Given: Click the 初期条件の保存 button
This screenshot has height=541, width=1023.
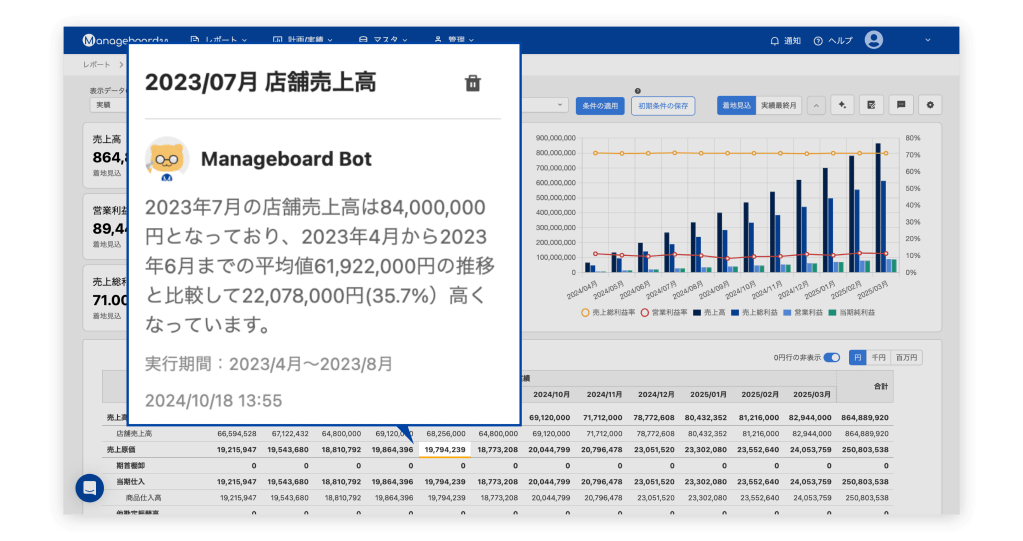Looking at the screenshot, I should pyautogui.click(x=663, y=105).
